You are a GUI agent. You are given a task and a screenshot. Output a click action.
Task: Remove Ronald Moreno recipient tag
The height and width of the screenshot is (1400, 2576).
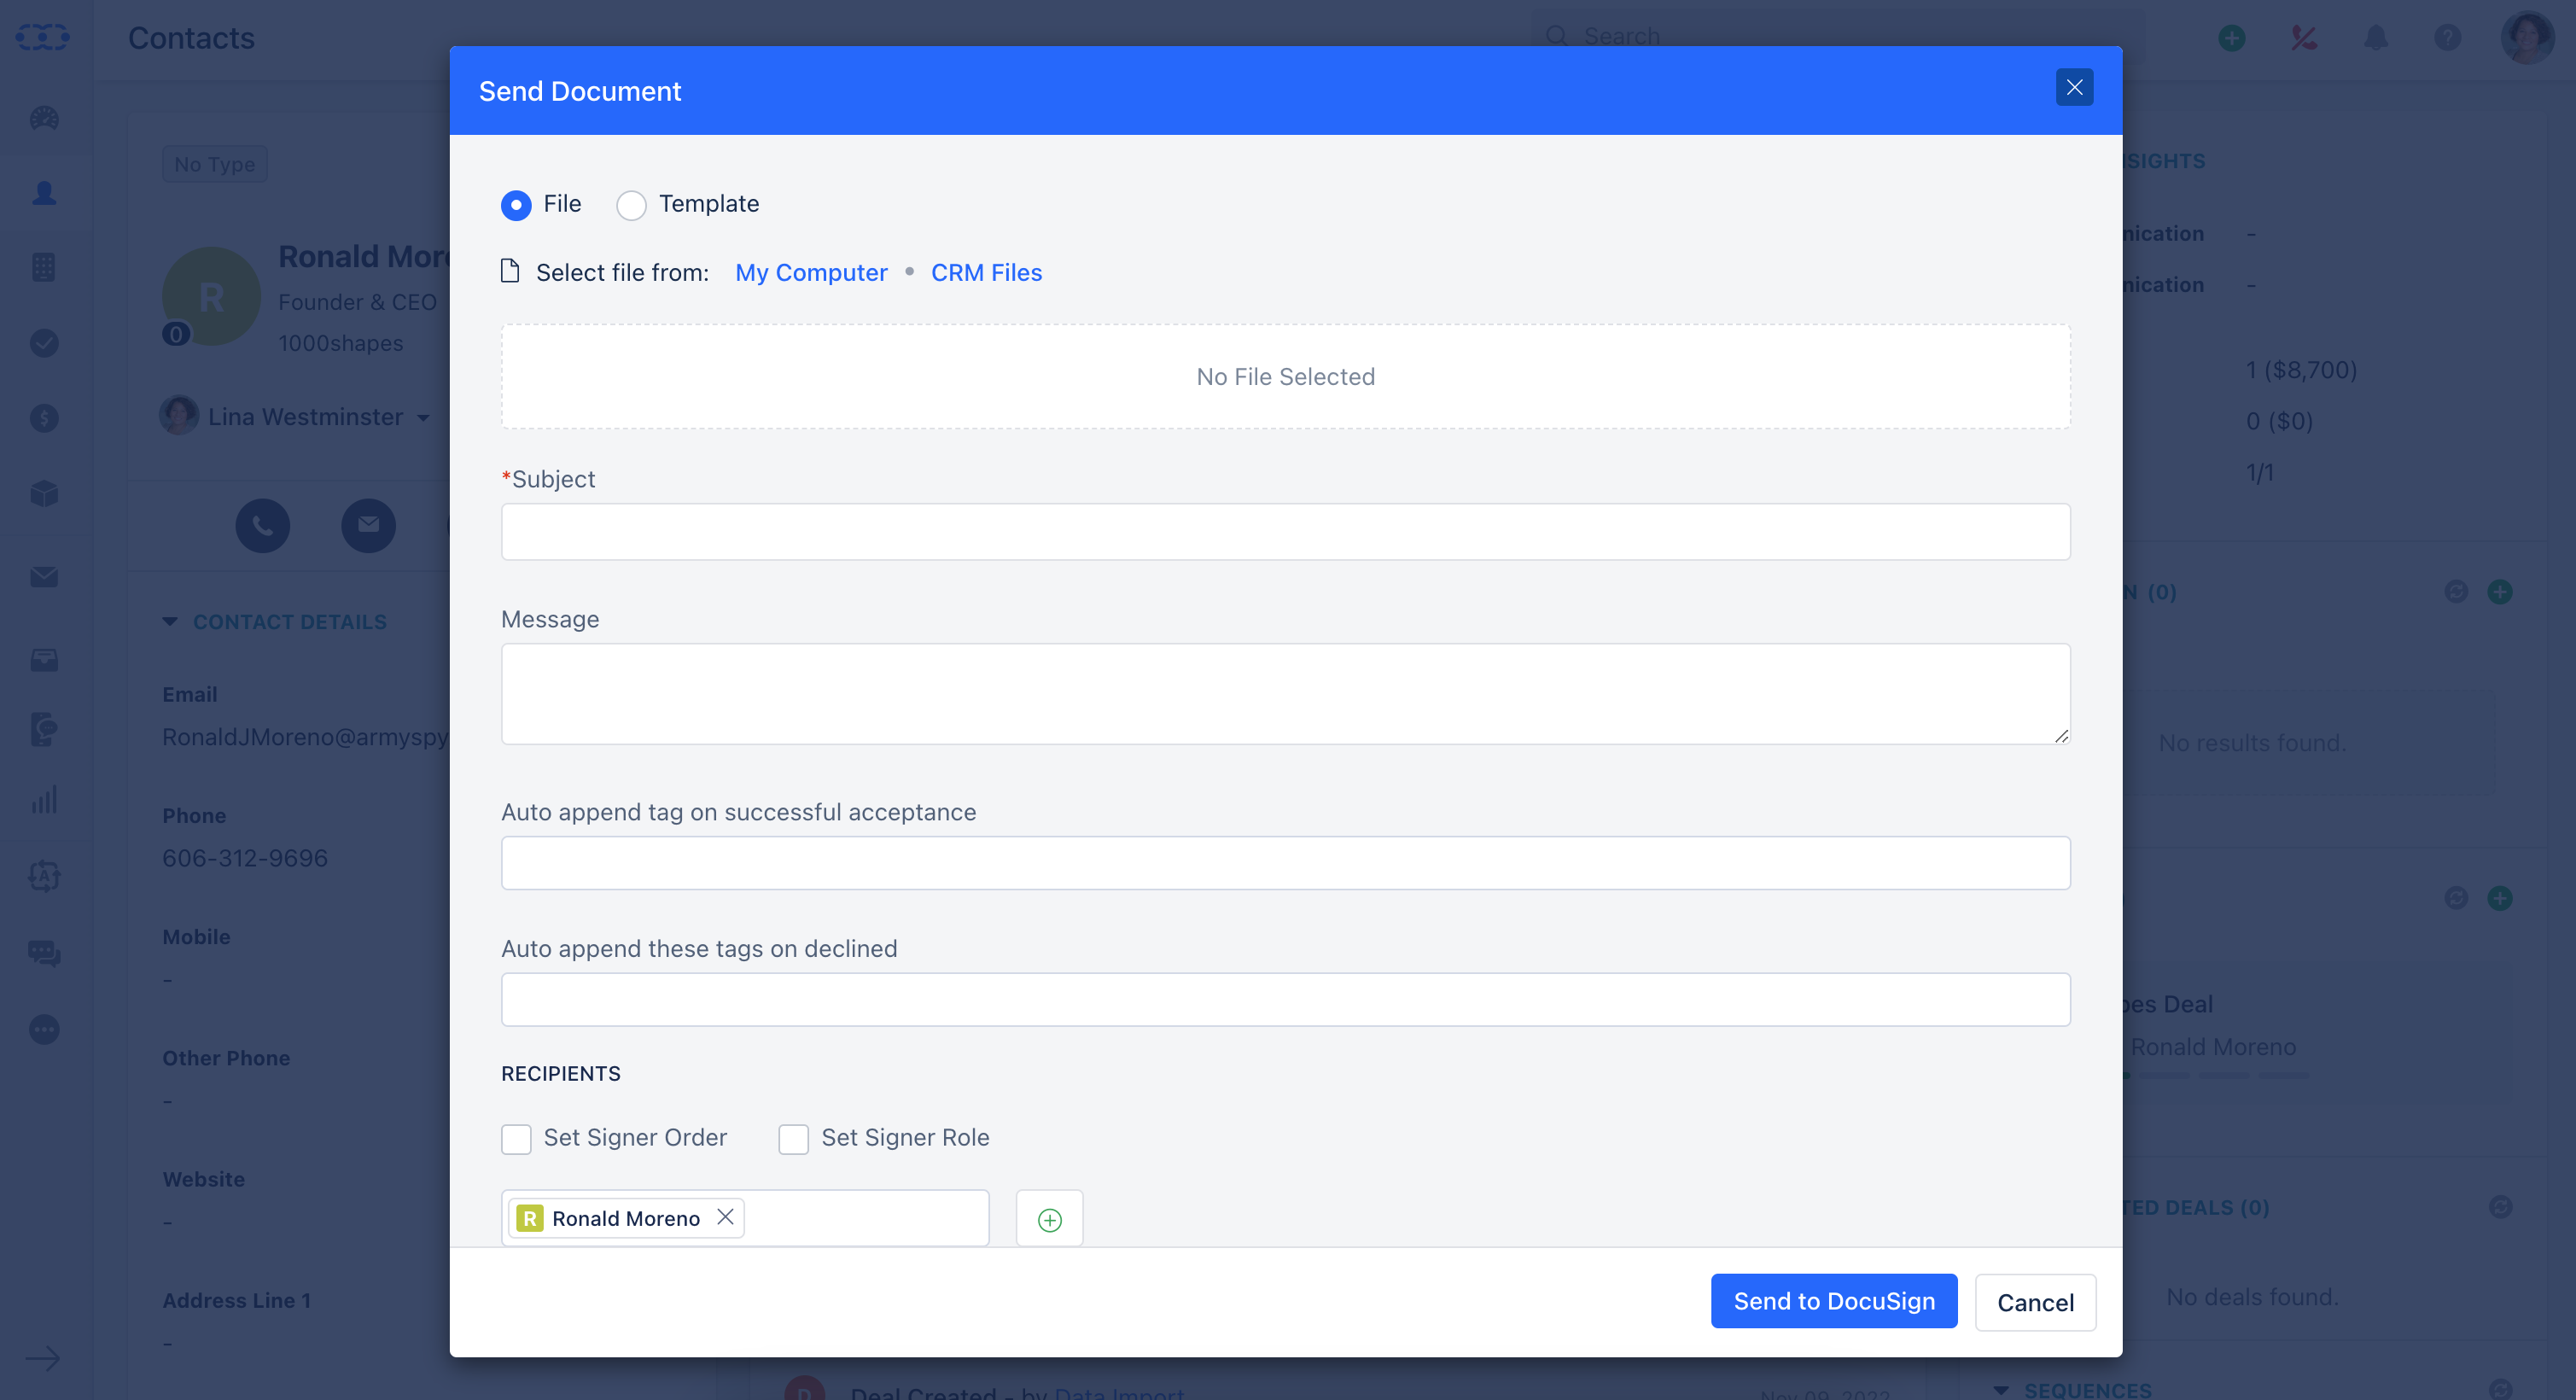[726, 1219]
